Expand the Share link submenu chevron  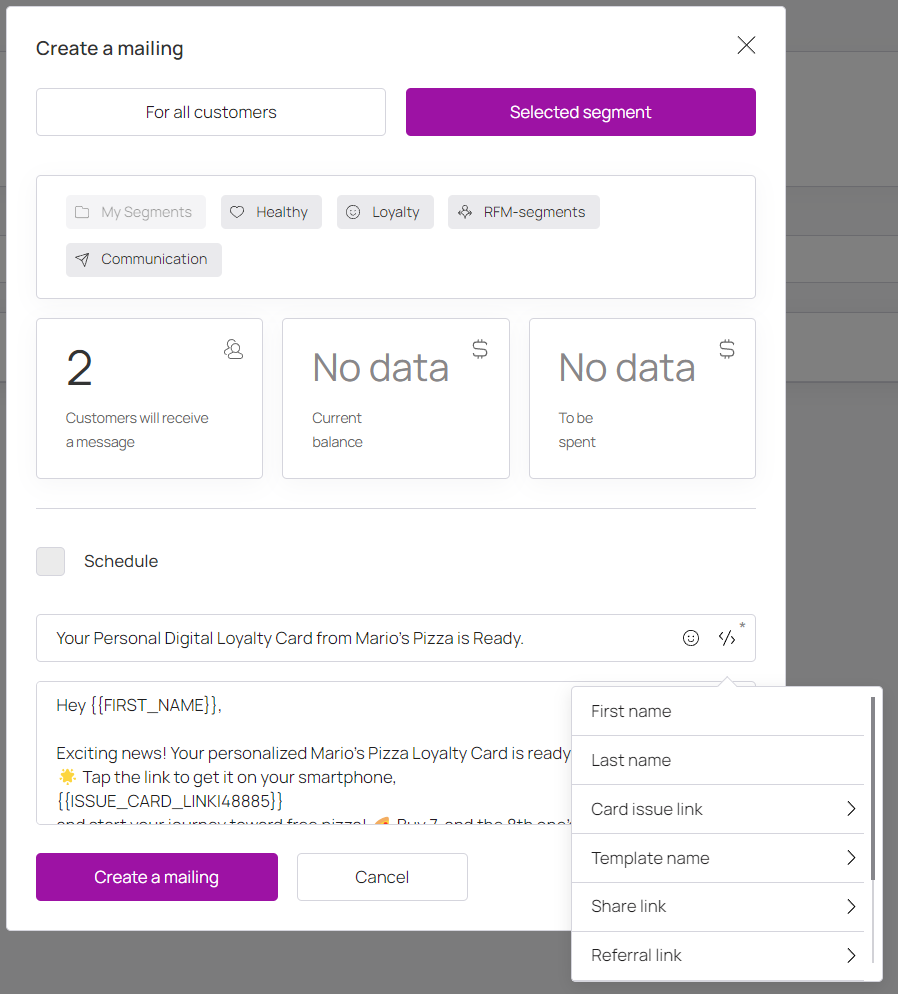tap(851, 907)
